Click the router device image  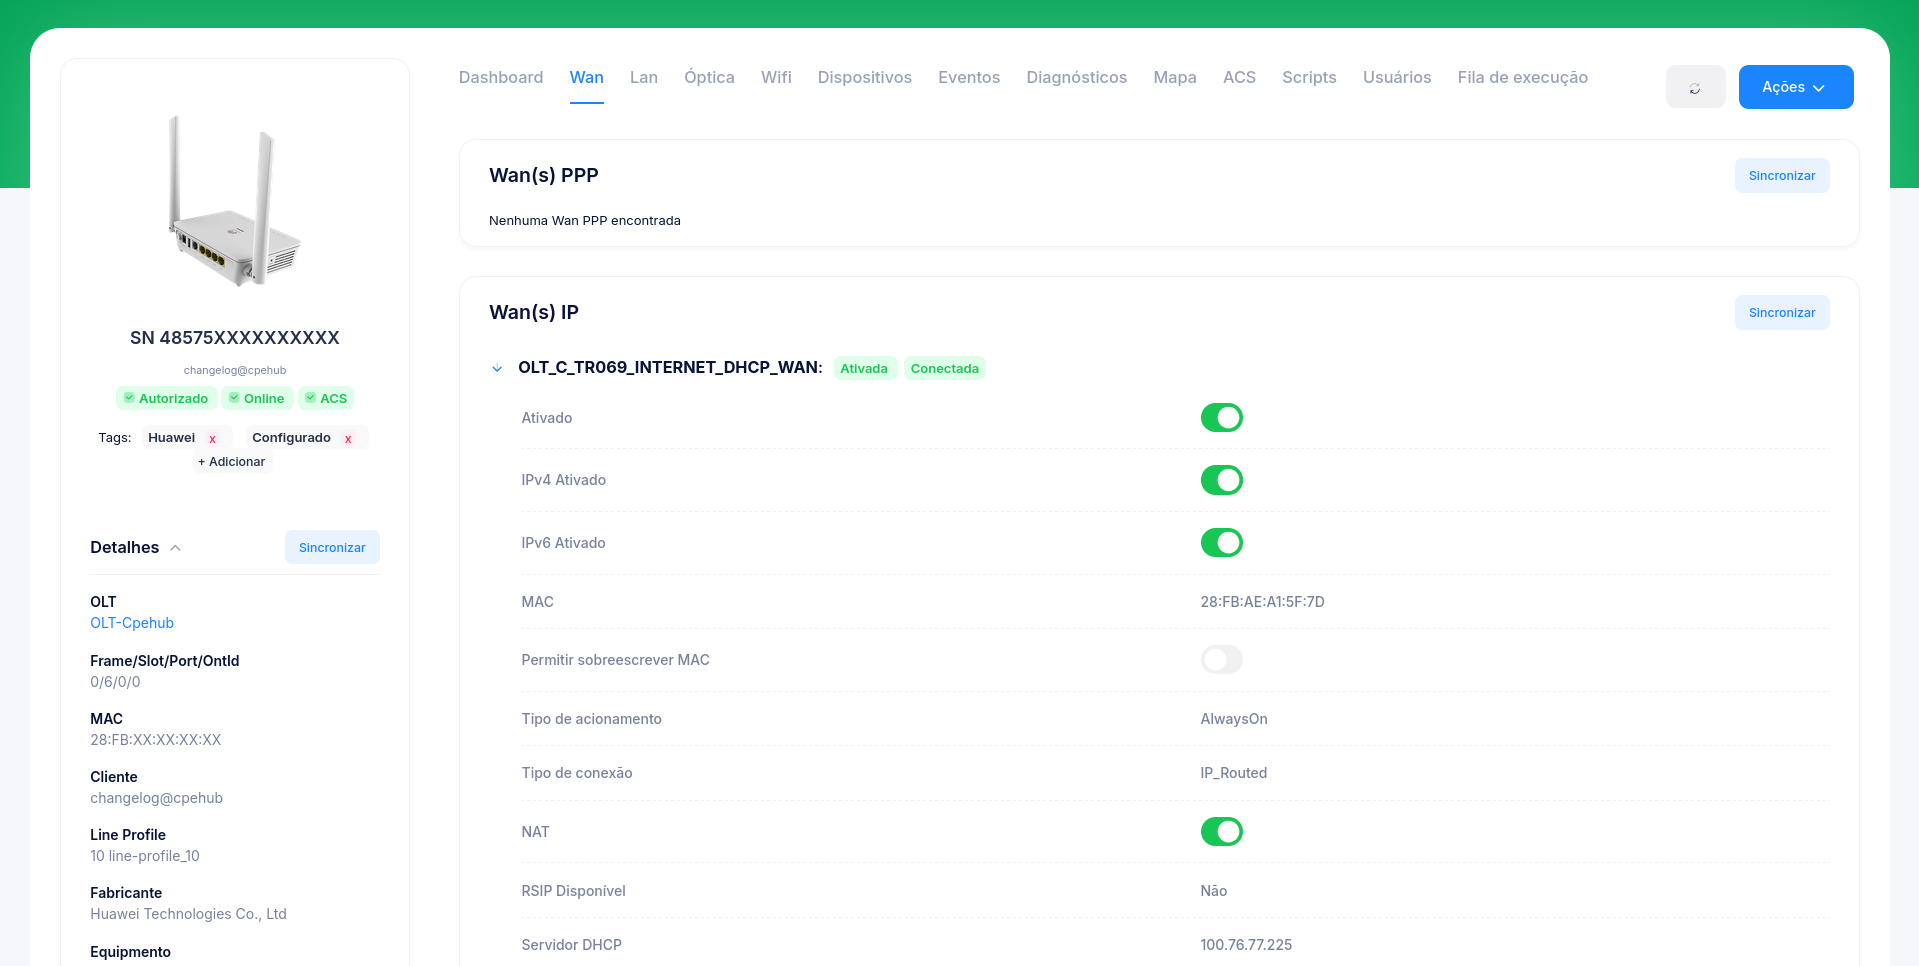click(x=235, y=201)
